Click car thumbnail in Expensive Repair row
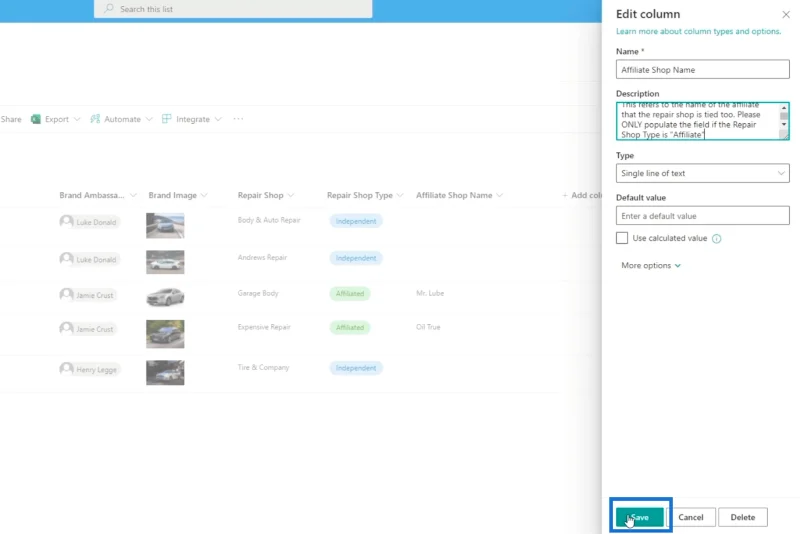Viewport: 800px width, 534px height. coord(165,334)
